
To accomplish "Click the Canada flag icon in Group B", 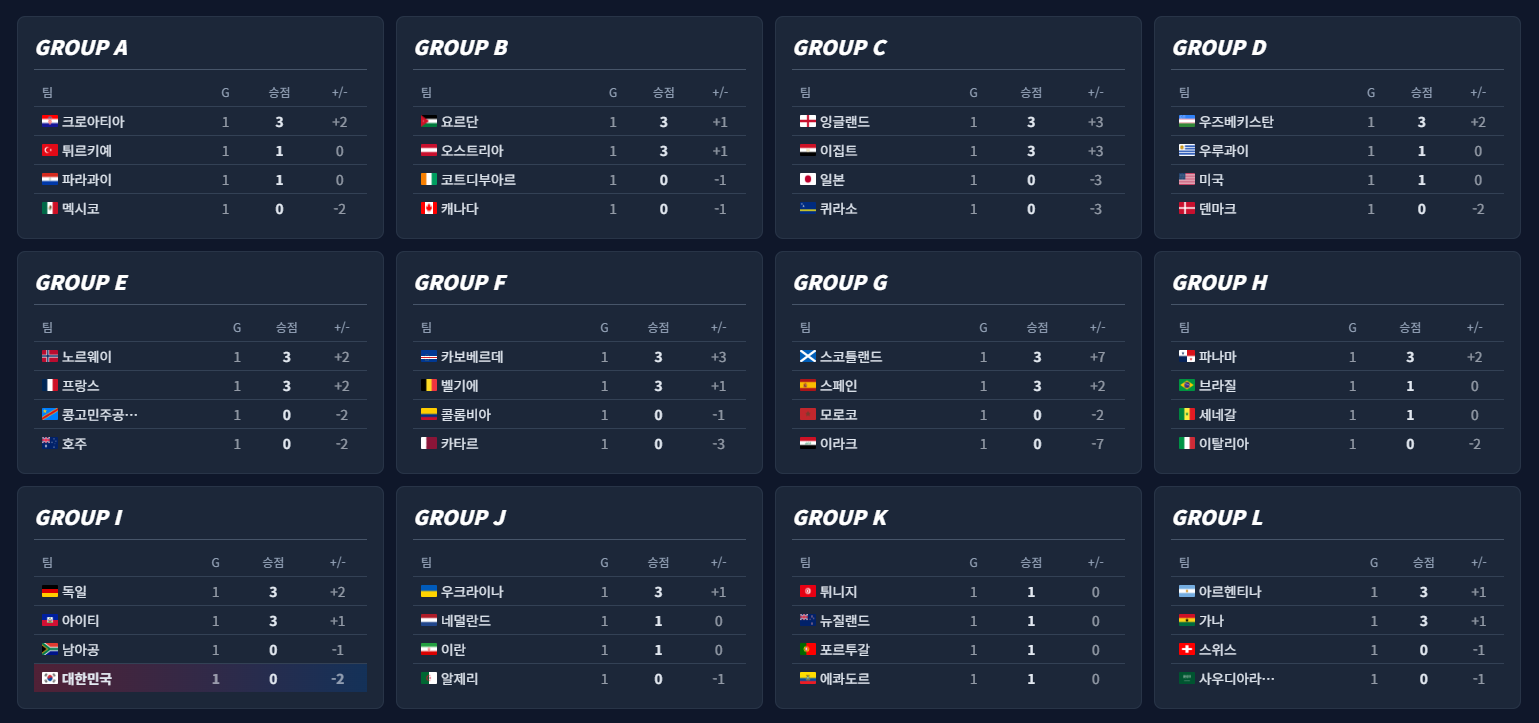I will coord(429,209).
